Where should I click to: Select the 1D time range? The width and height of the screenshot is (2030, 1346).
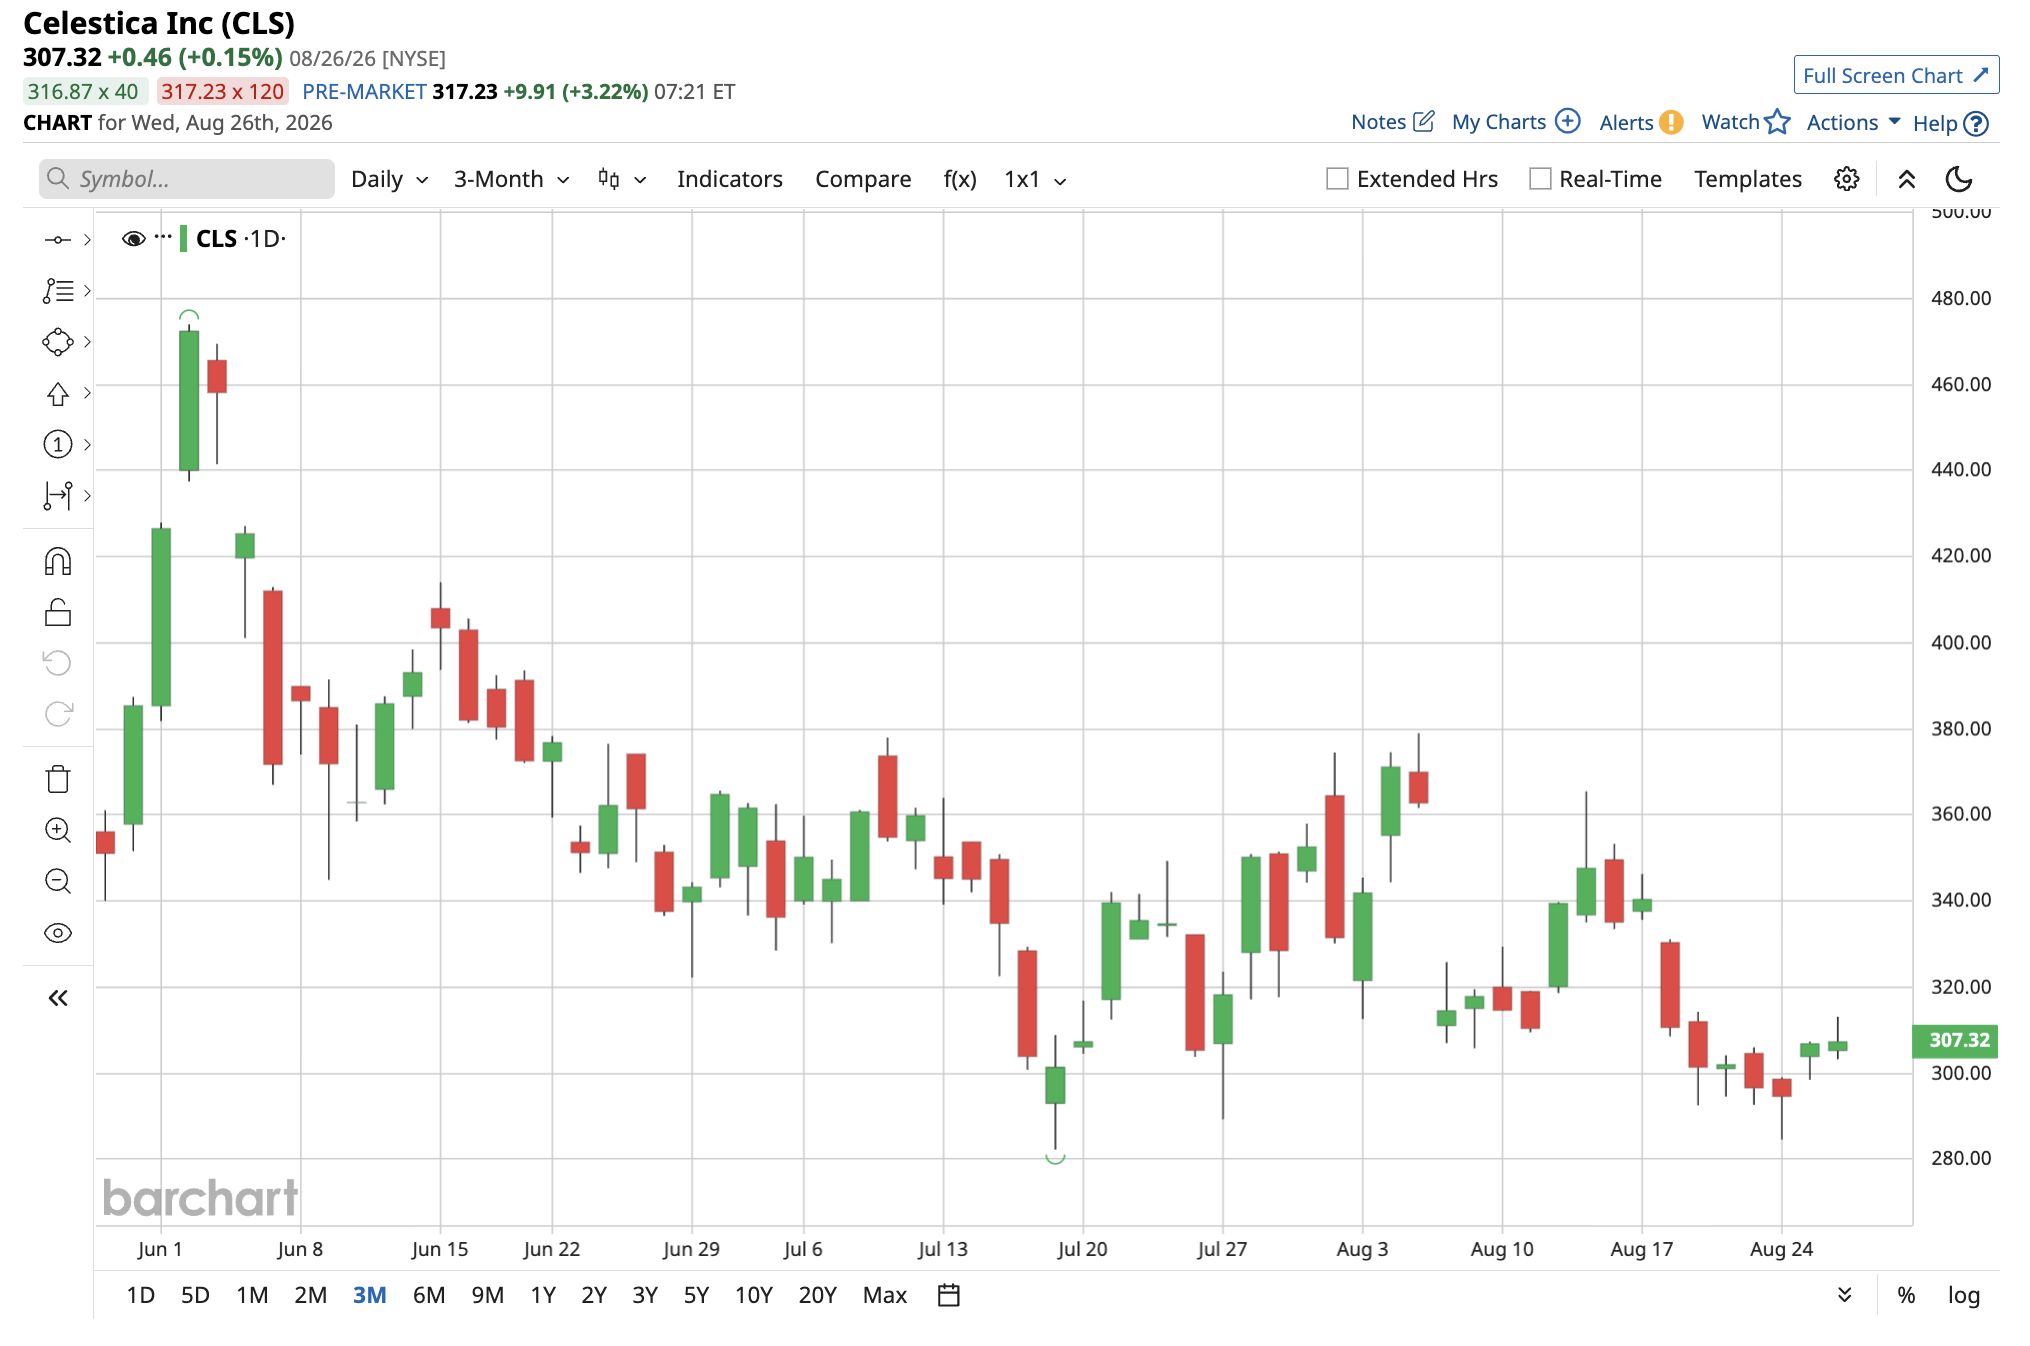(x=141, y=1296)
